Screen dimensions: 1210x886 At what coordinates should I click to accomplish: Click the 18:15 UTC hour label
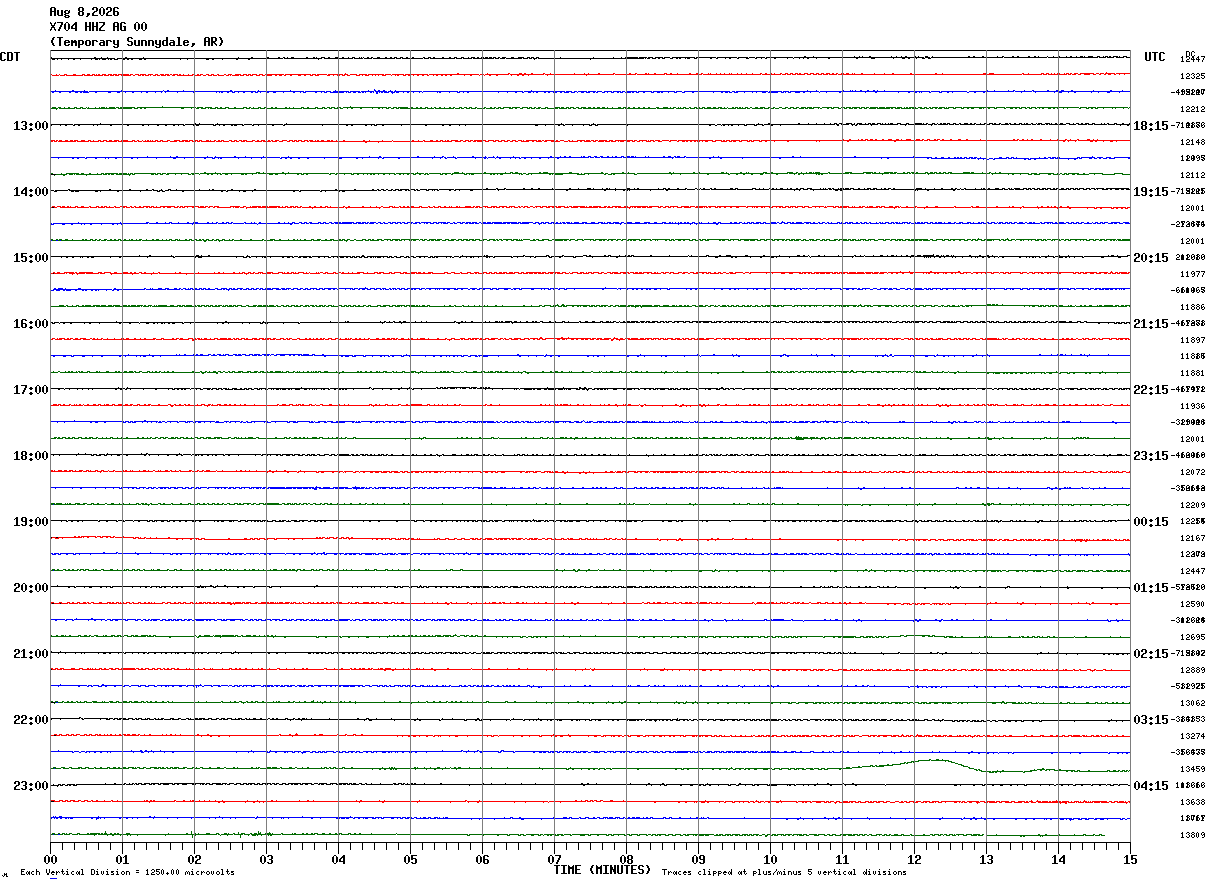[1150, 125]
